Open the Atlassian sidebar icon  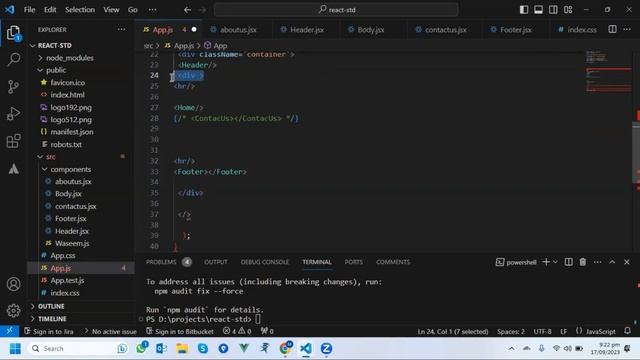tap(13, 168)
